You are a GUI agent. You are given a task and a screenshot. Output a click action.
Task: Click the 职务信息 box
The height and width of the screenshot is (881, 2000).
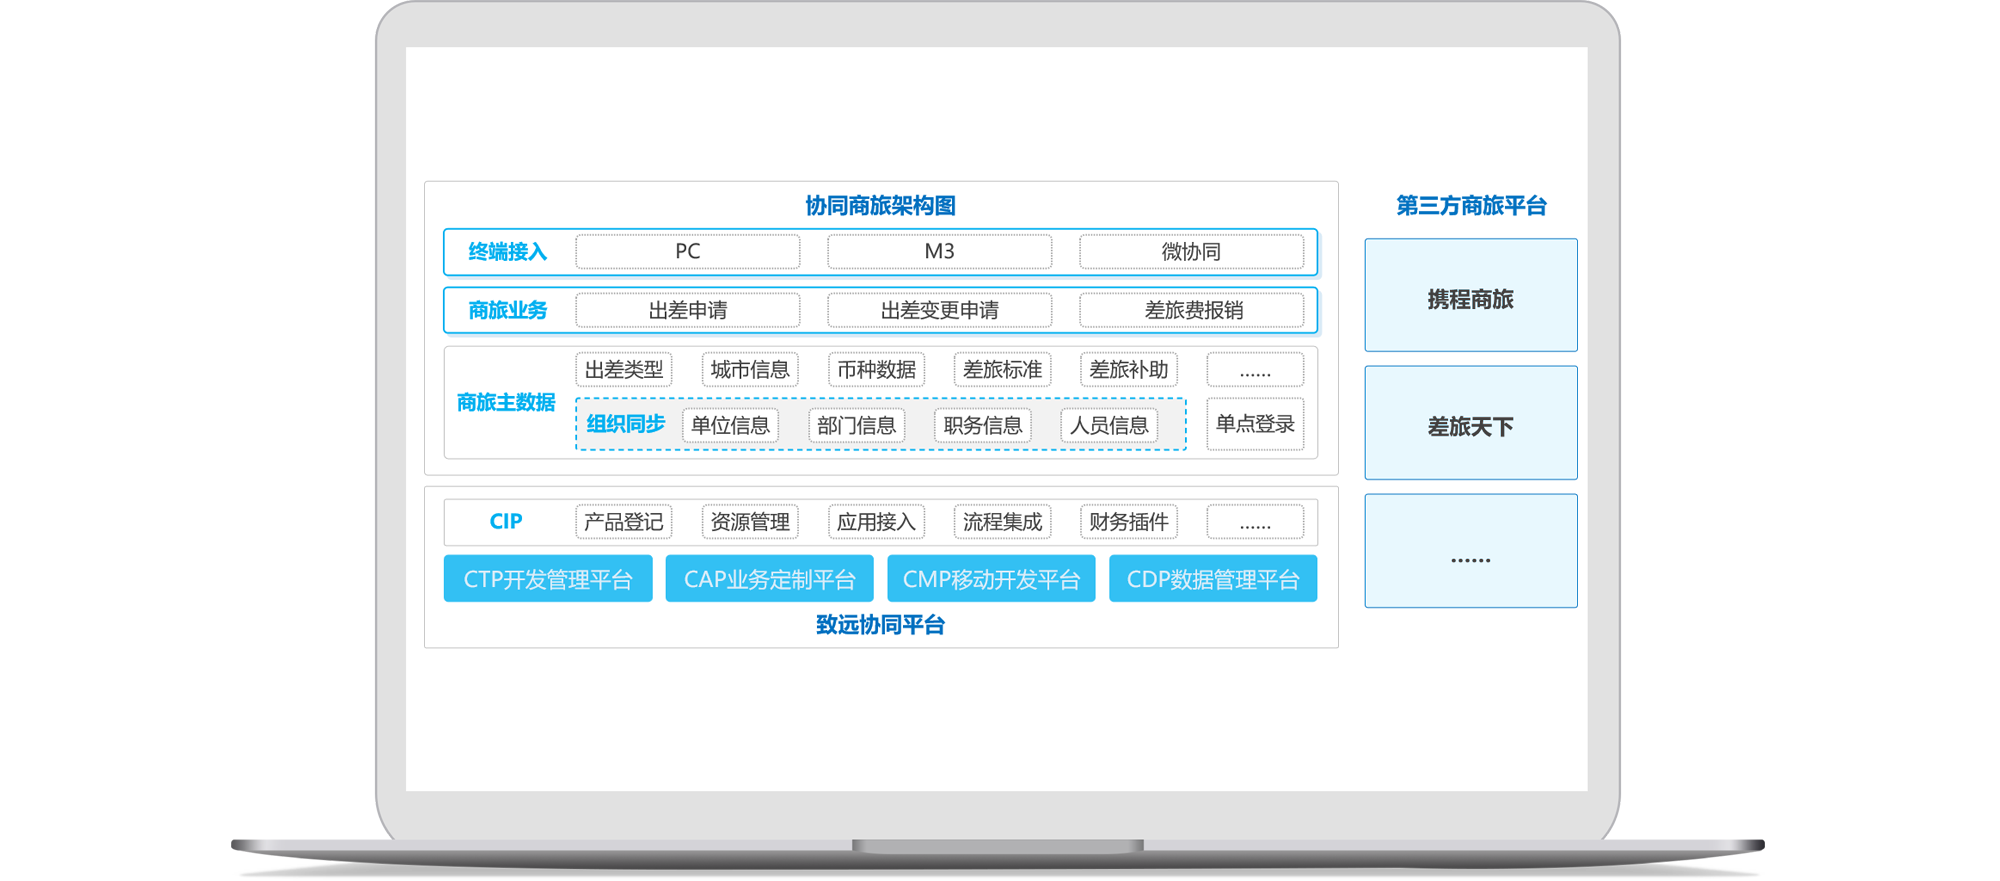click(x=982, y=425)
